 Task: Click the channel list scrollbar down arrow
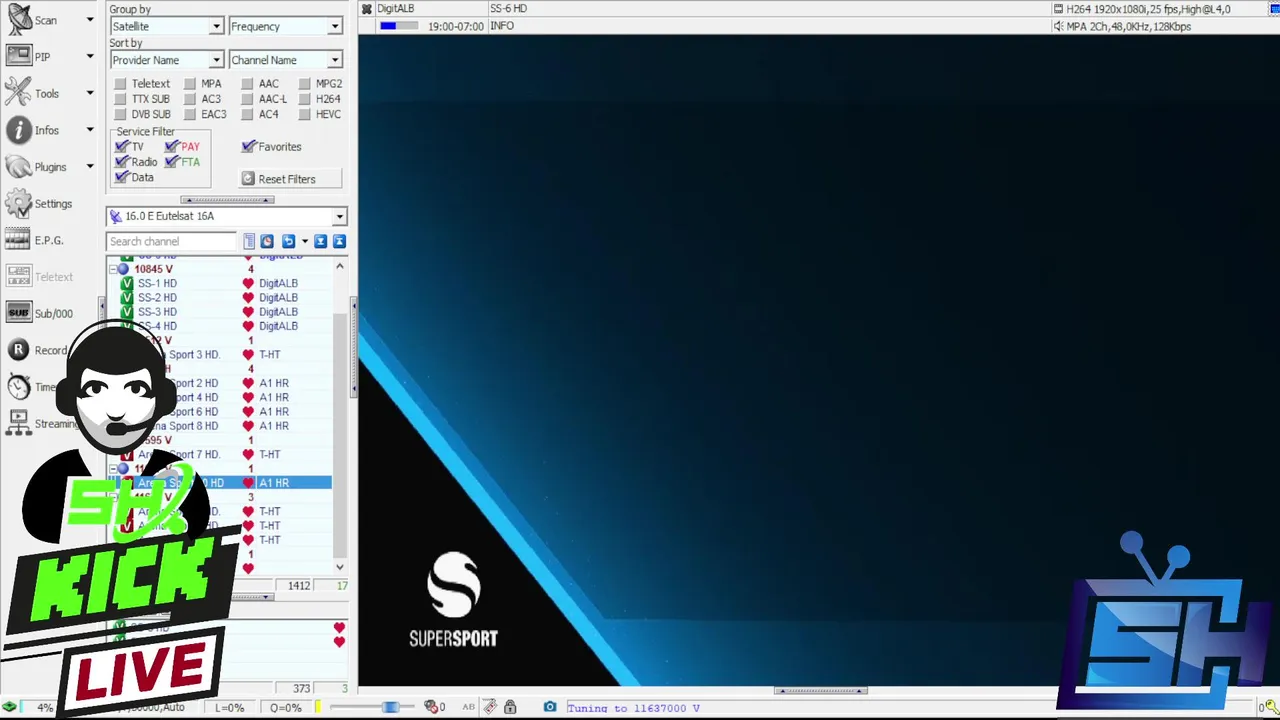pos(340,567)
